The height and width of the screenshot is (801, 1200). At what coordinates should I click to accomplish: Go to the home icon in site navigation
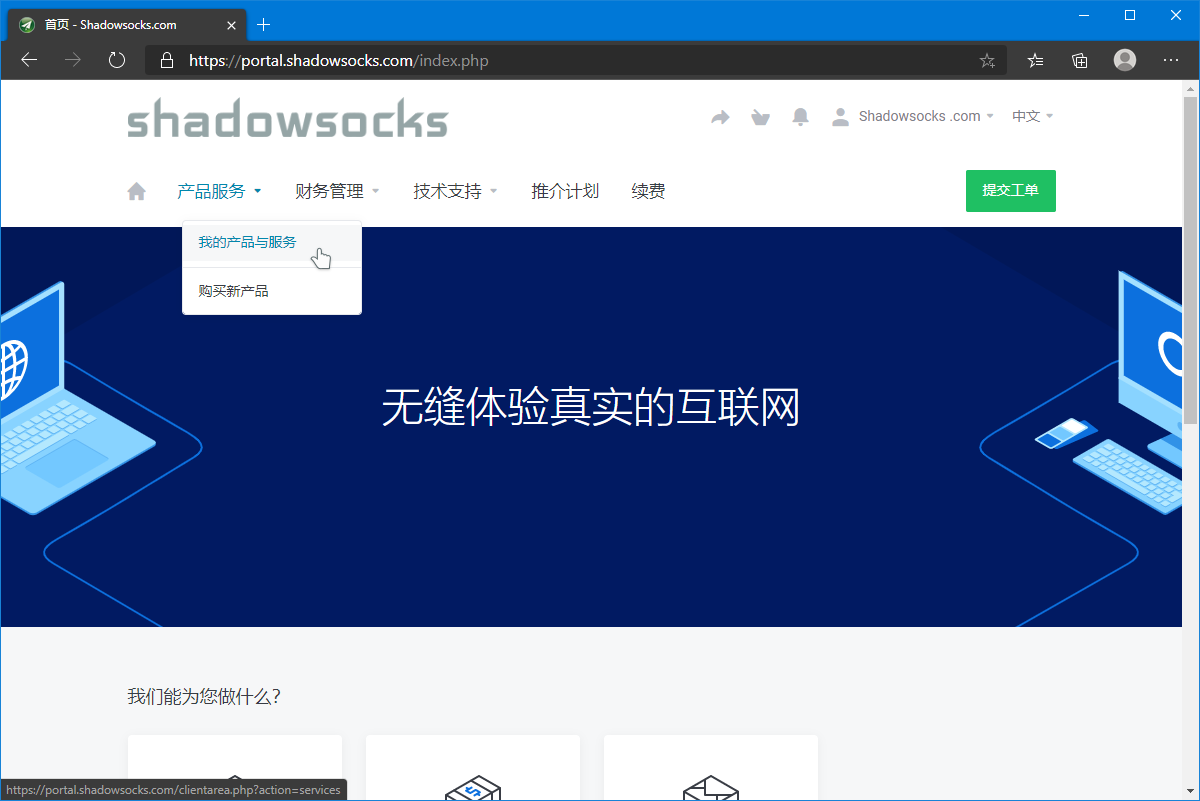137,191
